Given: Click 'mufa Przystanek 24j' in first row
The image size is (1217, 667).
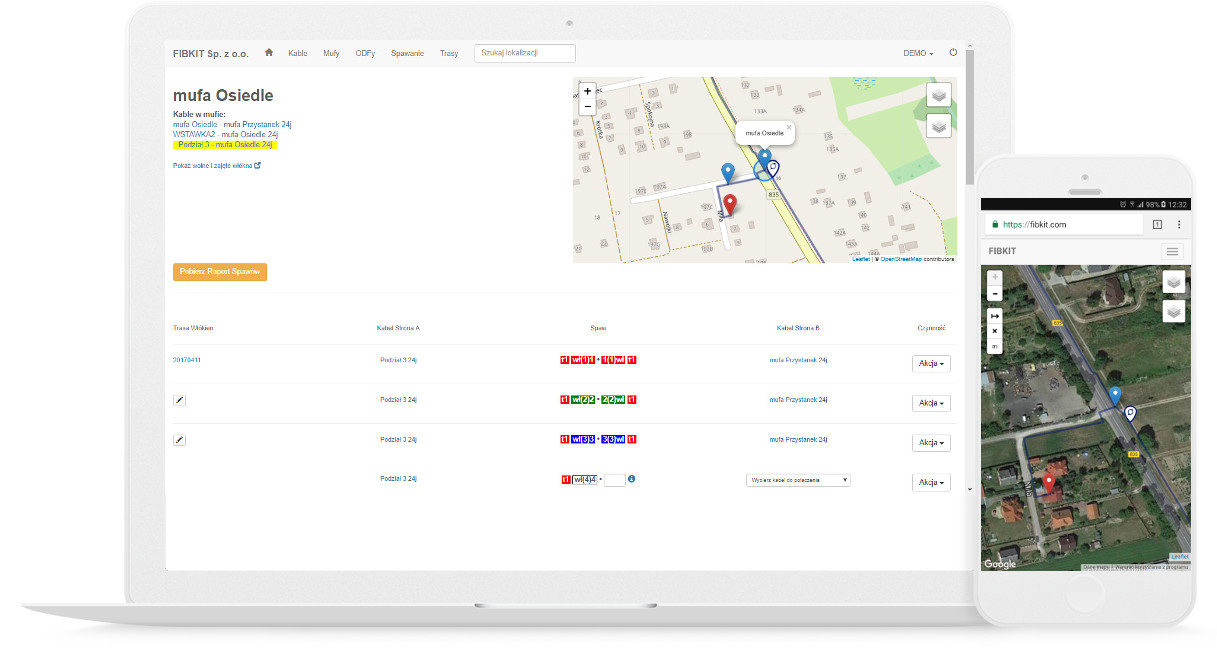Looking at the screenshot, I should pyautogui.click(x=798, y=360).
